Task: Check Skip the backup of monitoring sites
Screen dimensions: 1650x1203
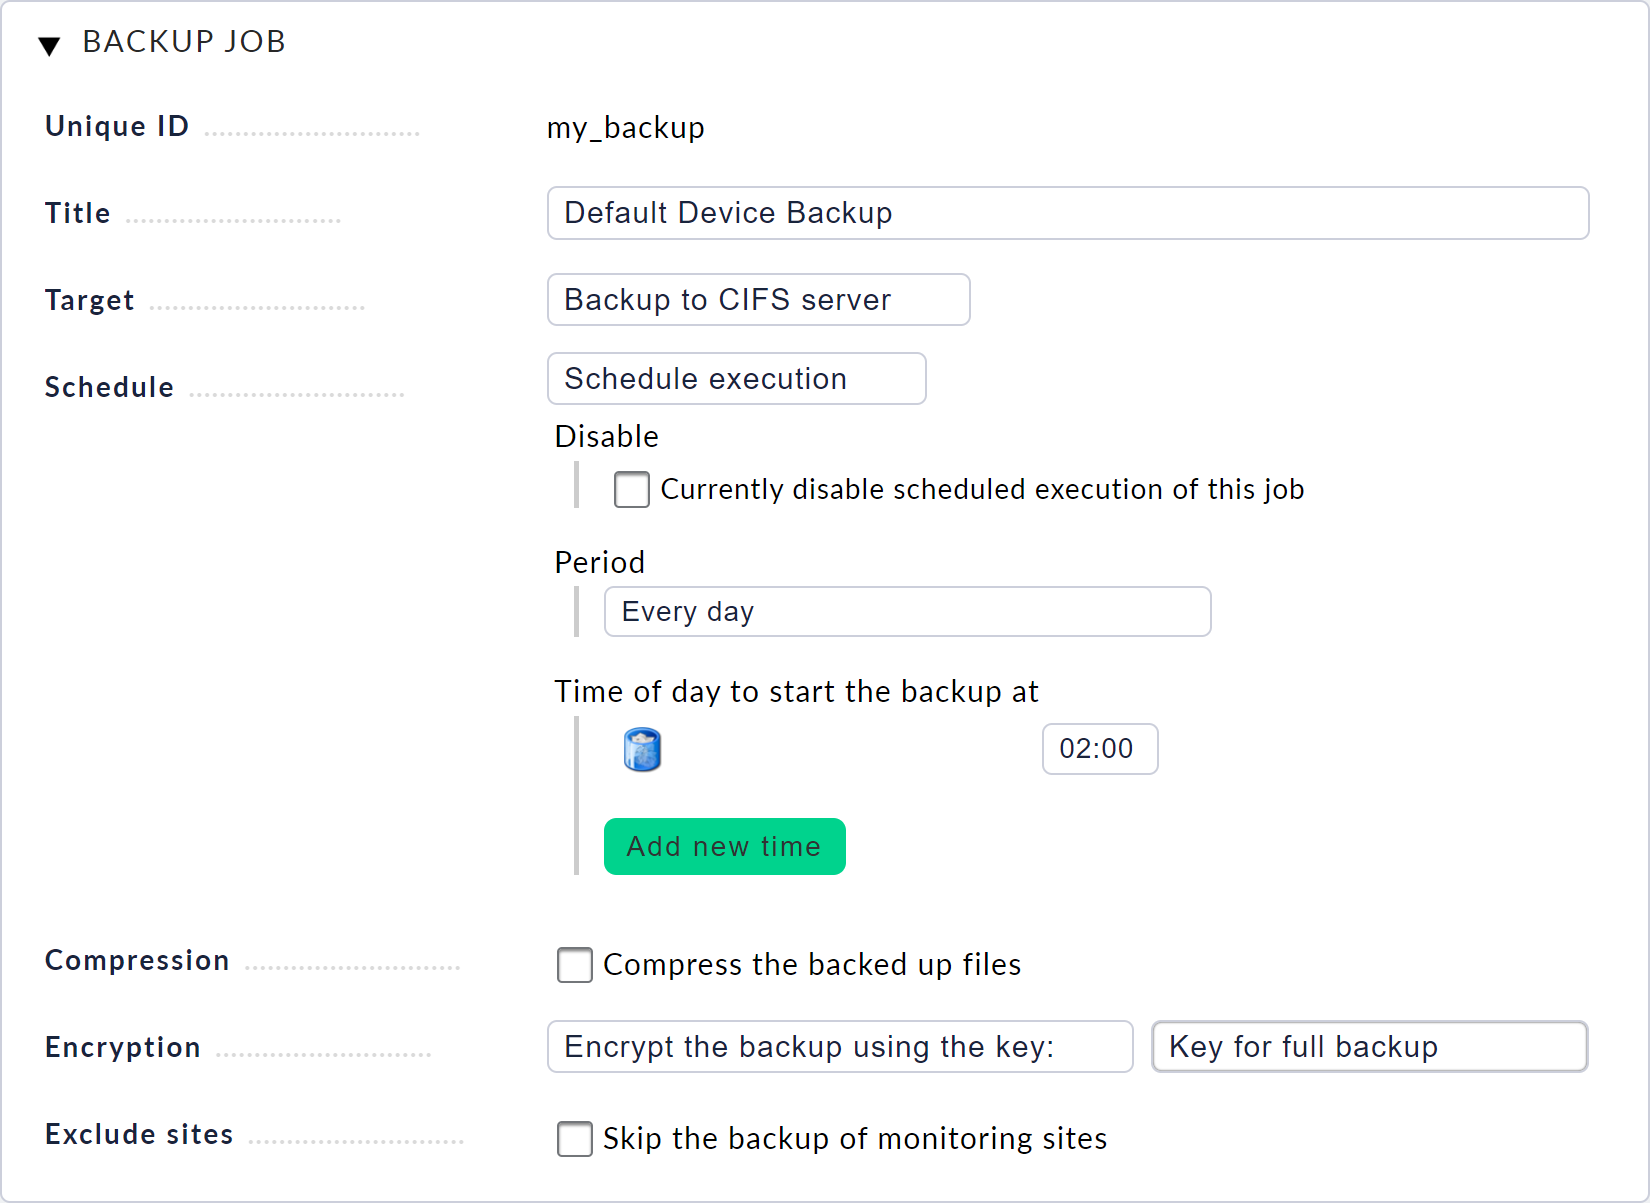Action: coord(574,1139)
